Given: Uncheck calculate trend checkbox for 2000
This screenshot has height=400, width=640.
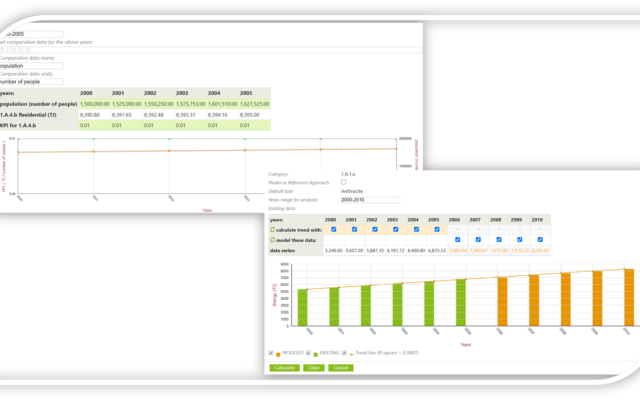Looking at the screenshot, I should [x=333, y=229].
